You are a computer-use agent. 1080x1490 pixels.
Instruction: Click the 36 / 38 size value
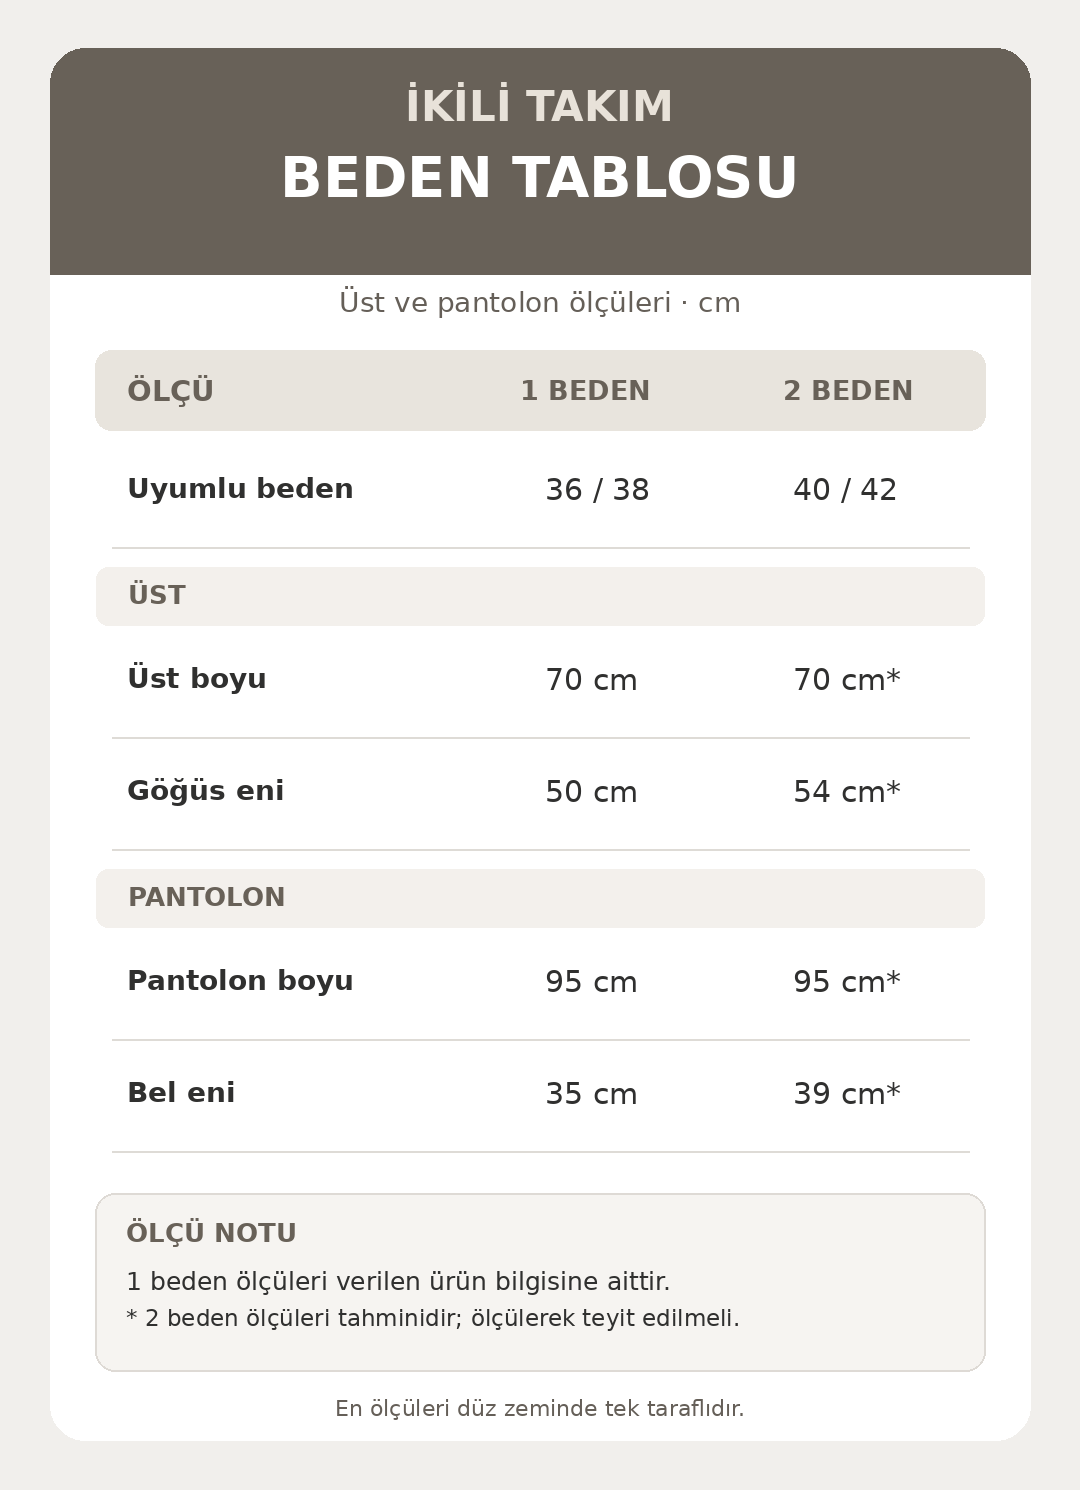click(x=597, y=490)
